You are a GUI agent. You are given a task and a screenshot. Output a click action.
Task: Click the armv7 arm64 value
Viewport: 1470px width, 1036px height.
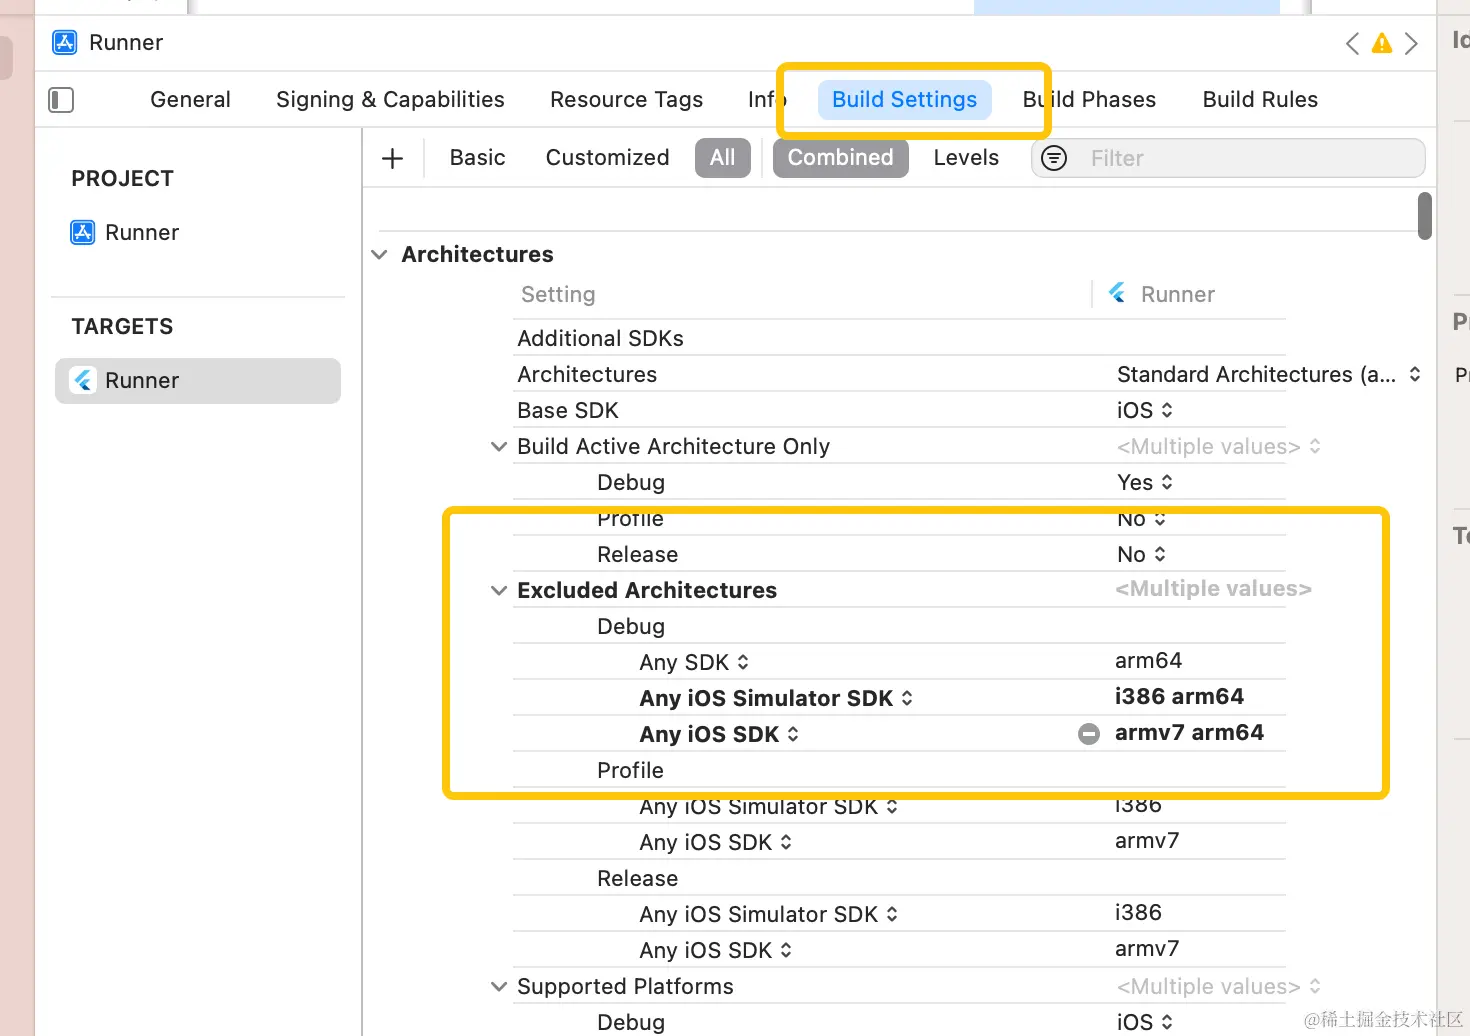[x=1189, y=732]
